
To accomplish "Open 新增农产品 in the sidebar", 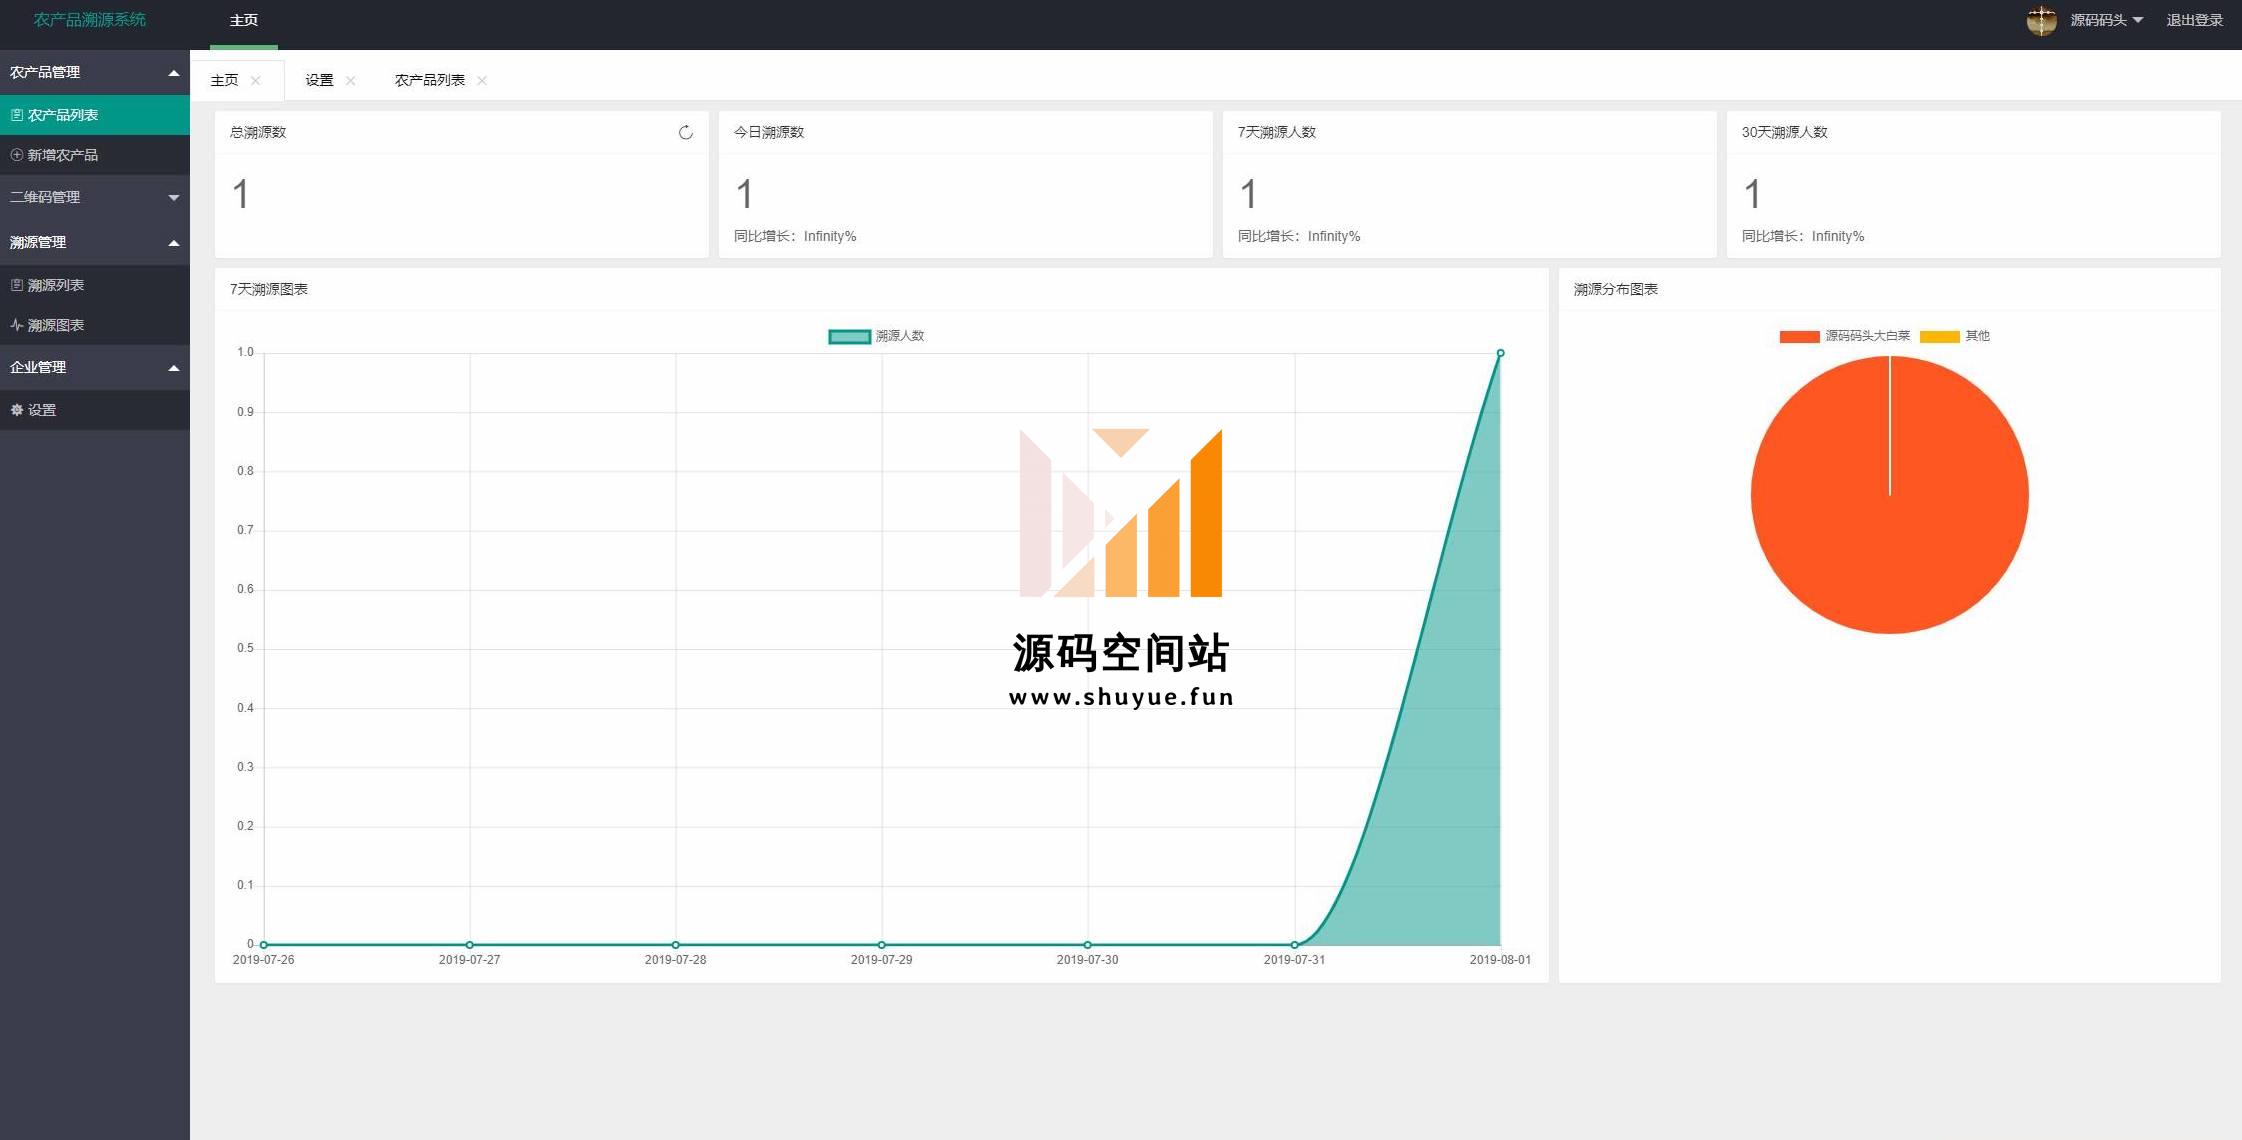I will coord(95,155).
